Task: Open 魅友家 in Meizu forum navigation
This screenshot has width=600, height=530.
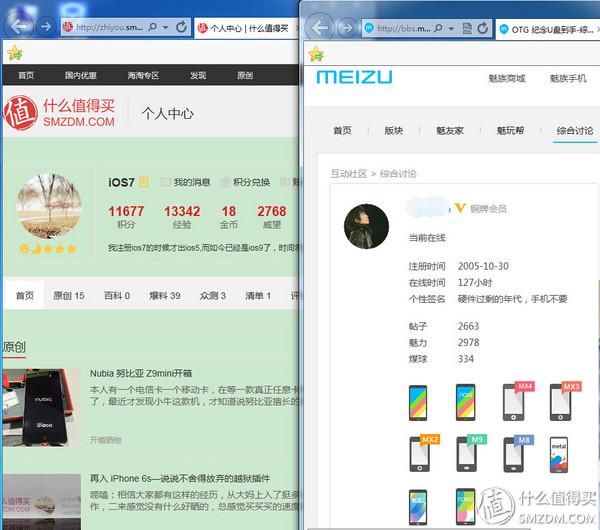Action: [x=450, y=130]
